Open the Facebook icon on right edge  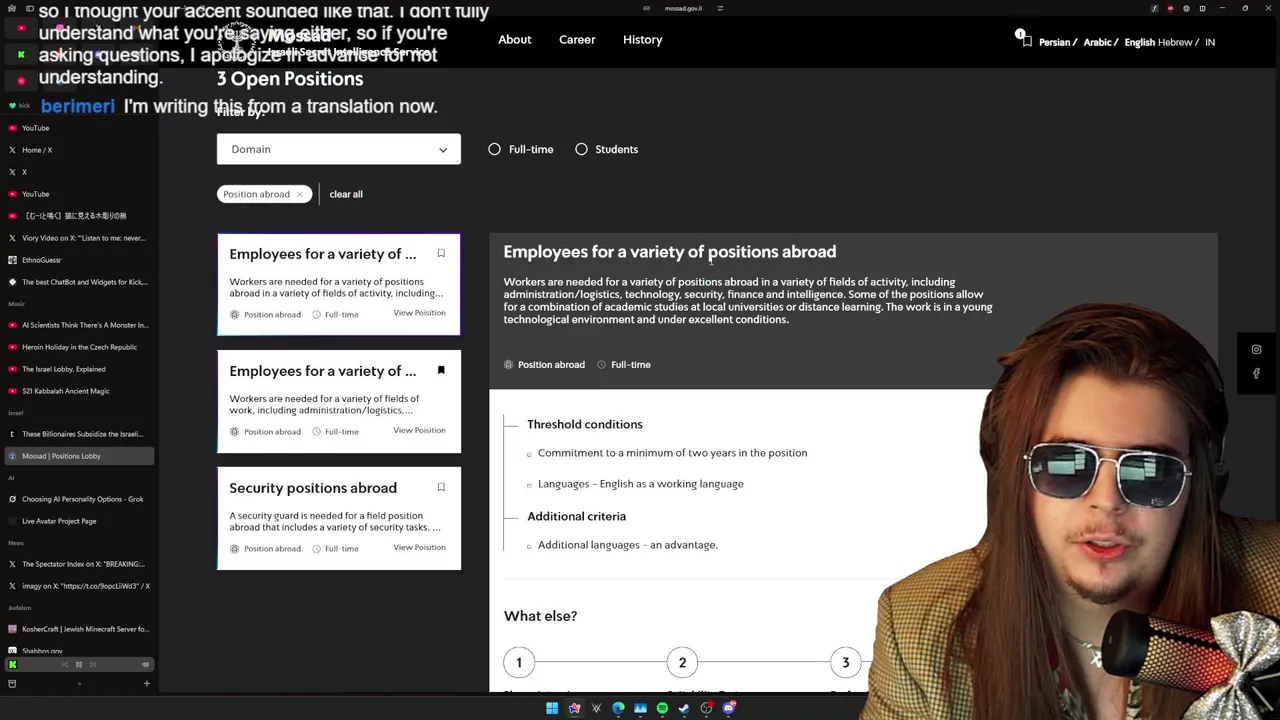(x=1256, y=373)
